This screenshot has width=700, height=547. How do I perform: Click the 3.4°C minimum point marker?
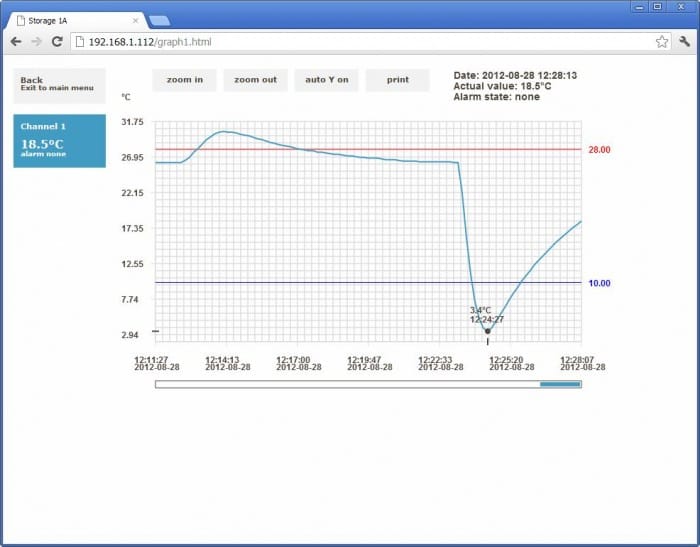(x=488, y=331)
